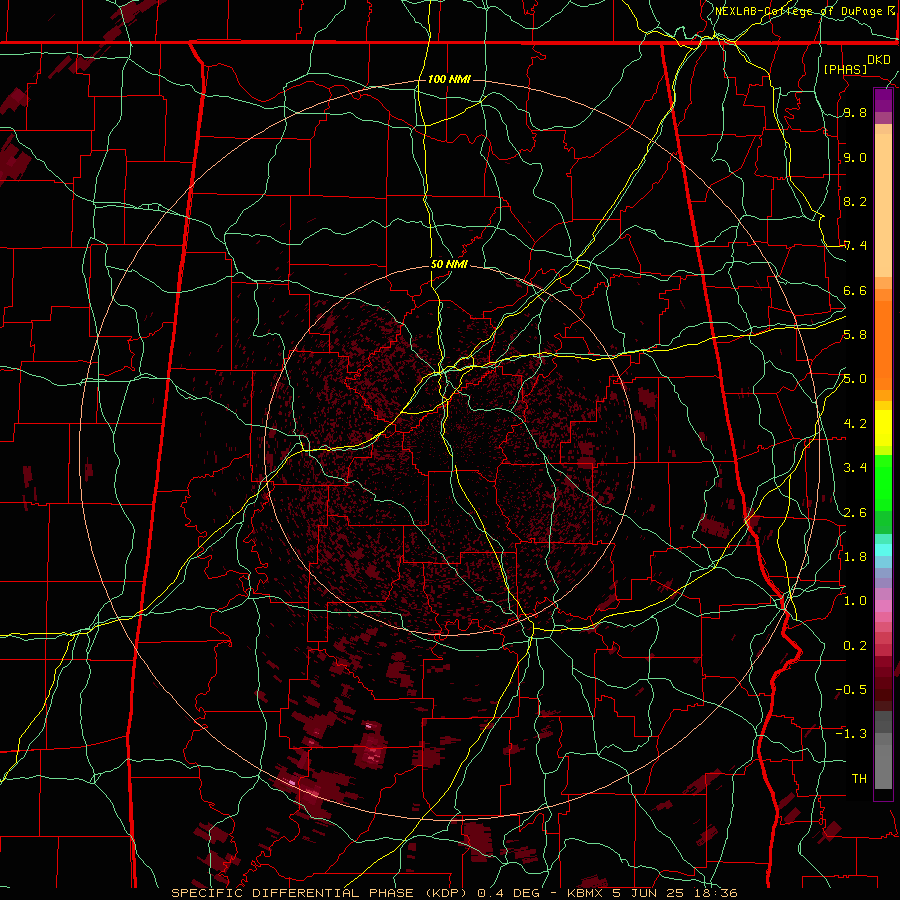900x900 pixels.
Task: Click the -1.3 value on color scale
Action: tap(851, 734)
